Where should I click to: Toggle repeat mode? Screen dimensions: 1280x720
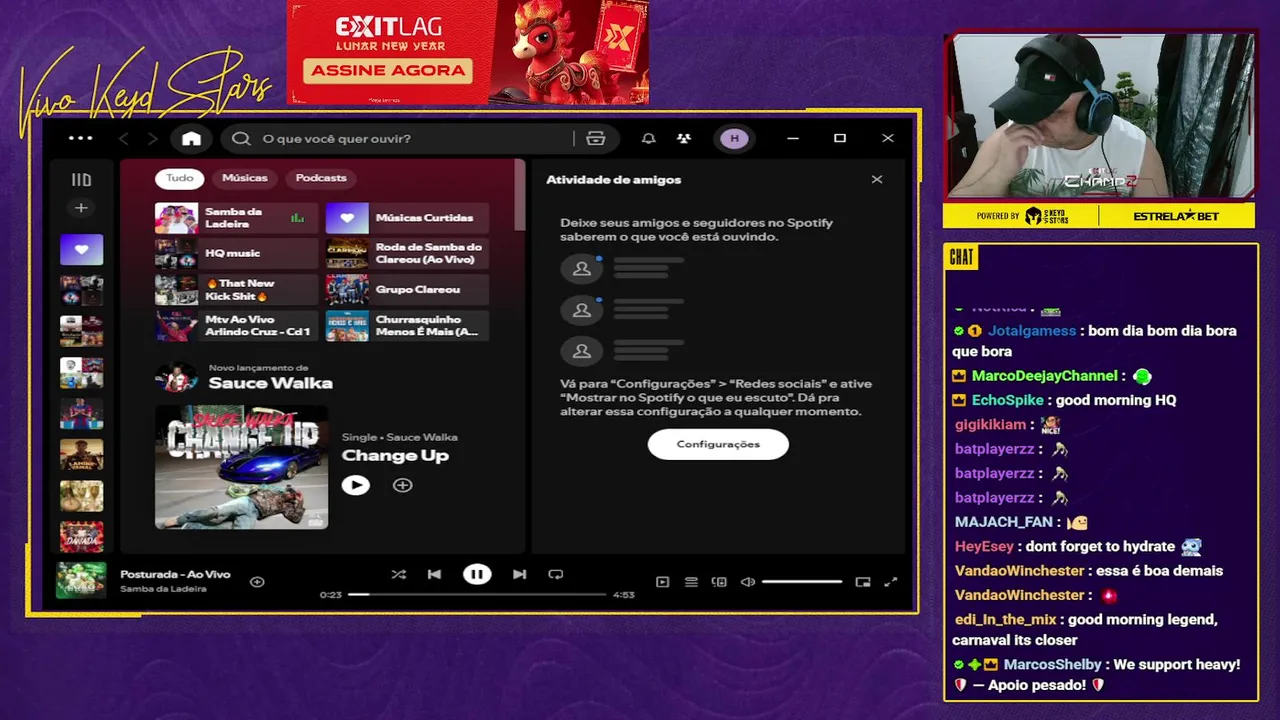[556, 574]
